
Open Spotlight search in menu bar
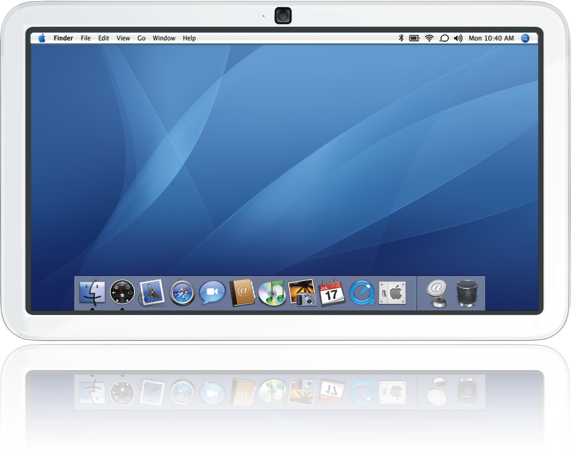click(525, 38)
